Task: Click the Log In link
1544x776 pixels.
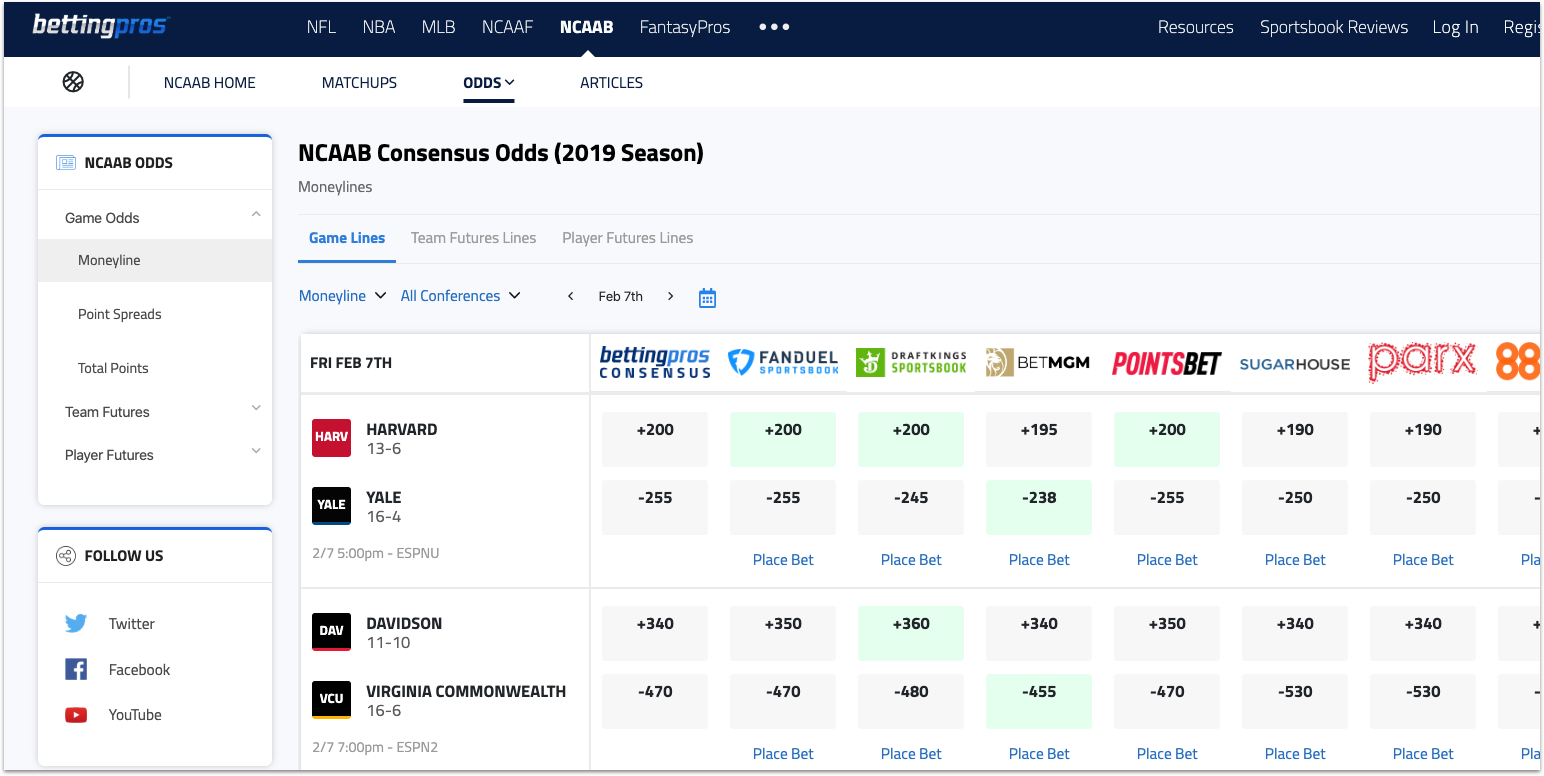Action: click(1455, 27)
